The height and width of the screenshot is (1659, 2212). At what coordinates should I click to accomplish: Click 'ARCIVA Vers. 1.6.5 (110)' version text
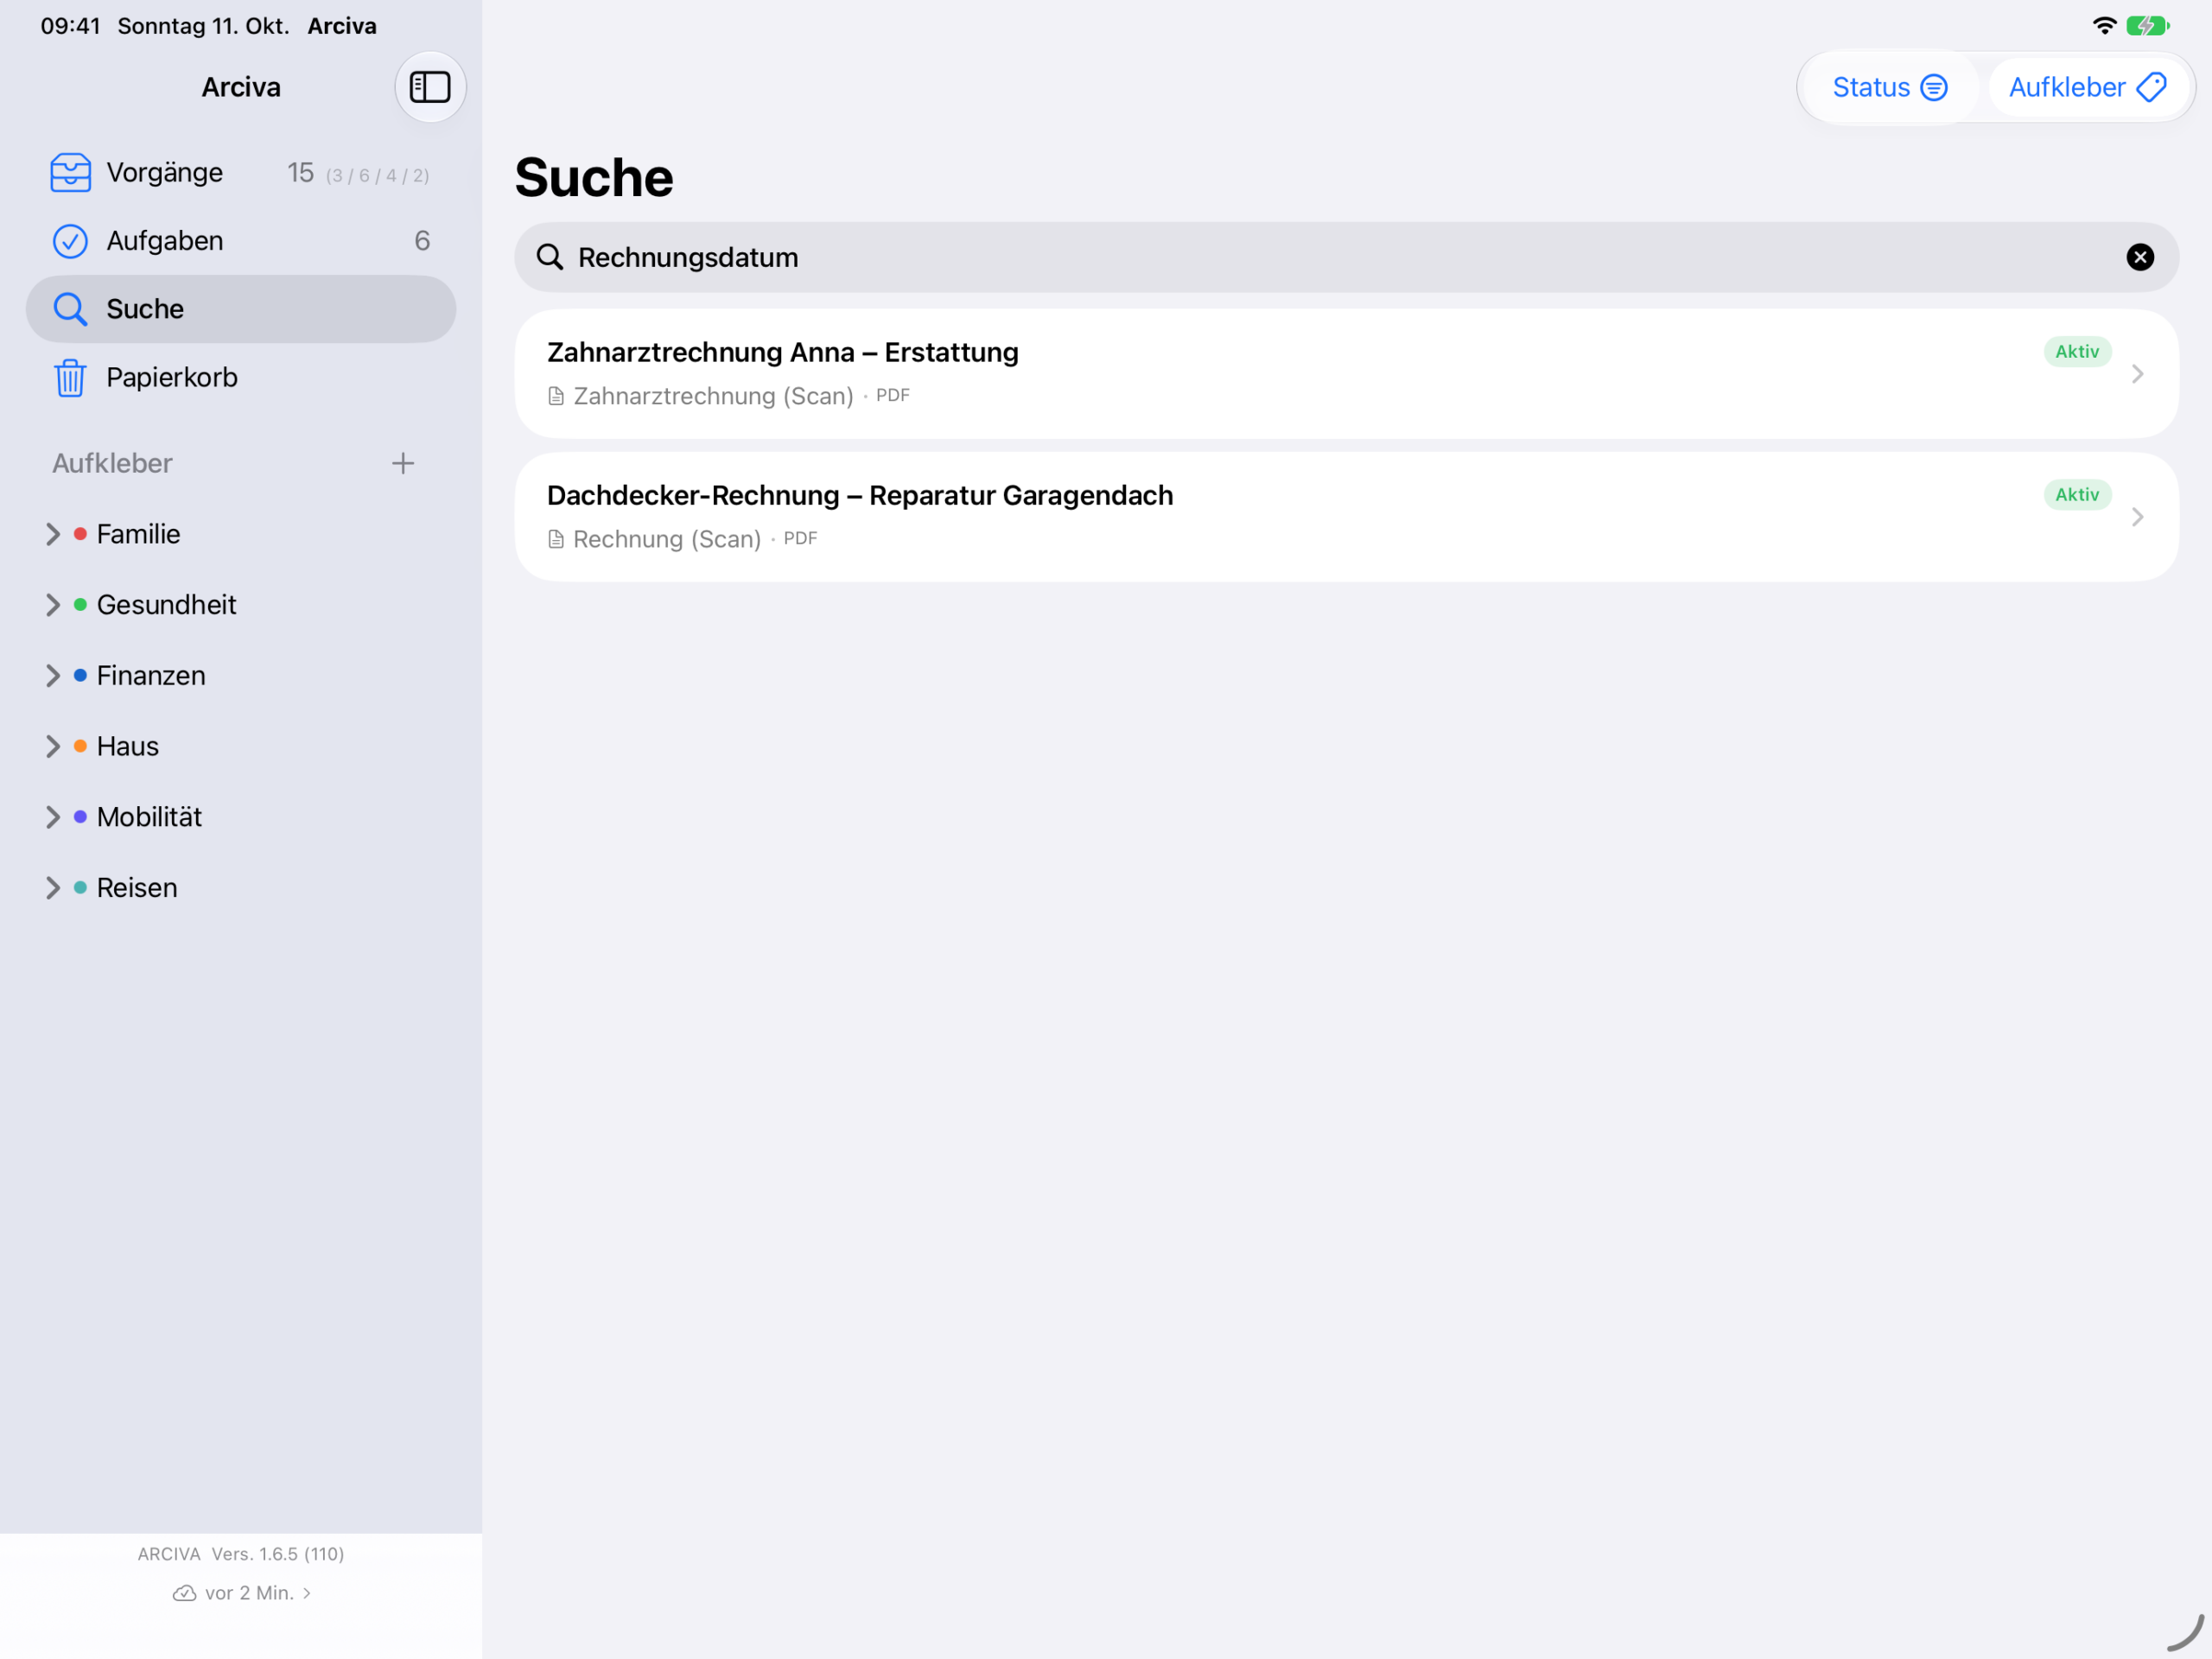pos(241,1554)
